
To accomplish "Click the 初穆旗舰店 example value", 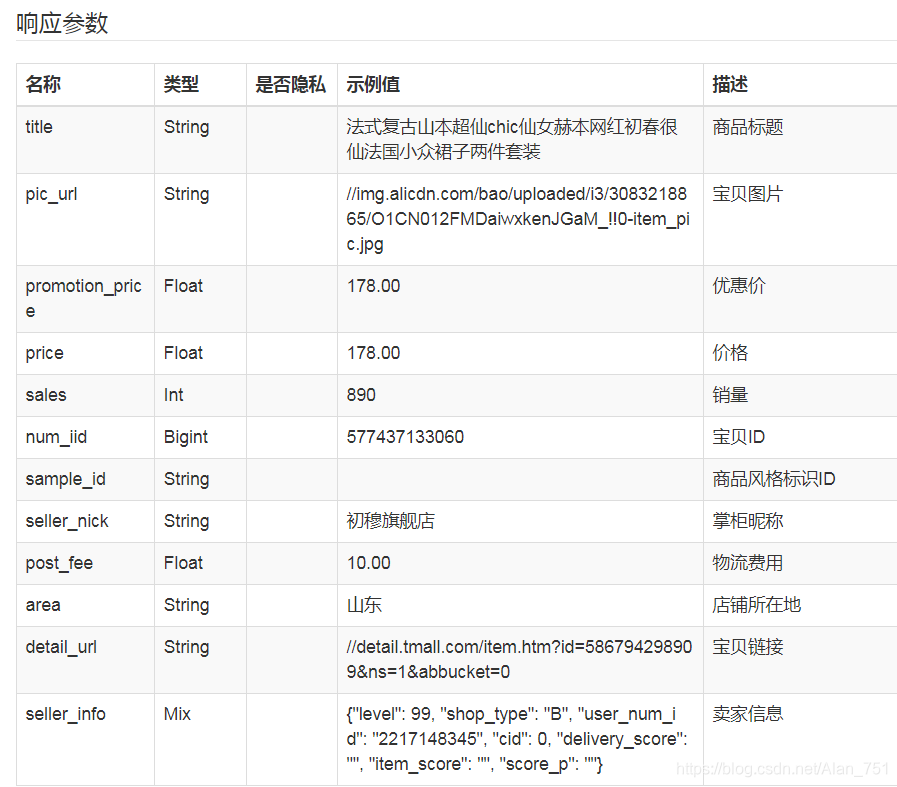I will (391, 521).
